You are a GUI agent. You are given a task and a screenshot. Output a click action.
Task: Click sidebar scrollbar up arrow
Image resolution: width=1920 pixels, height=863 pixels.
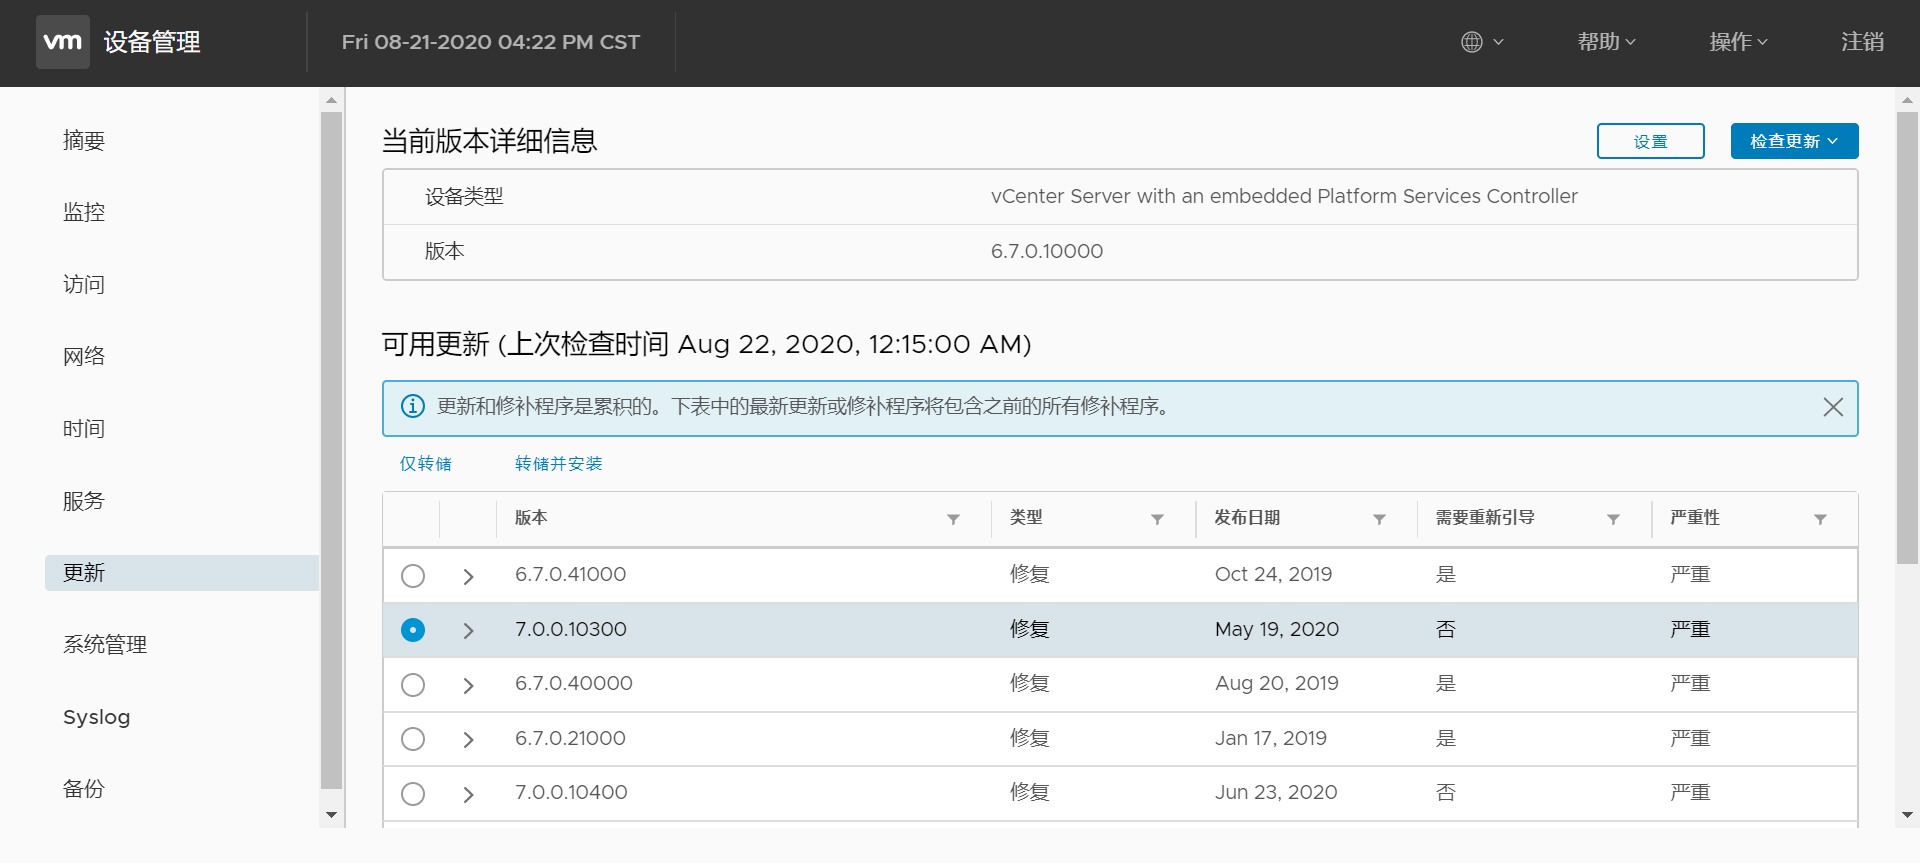(x=332, y=100)
